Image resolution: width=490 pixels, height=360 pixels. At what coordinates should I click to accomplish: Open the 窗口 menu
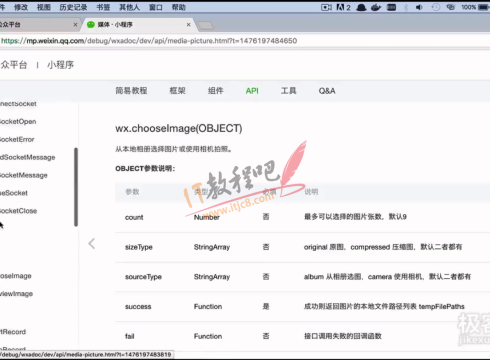(155, 7)
